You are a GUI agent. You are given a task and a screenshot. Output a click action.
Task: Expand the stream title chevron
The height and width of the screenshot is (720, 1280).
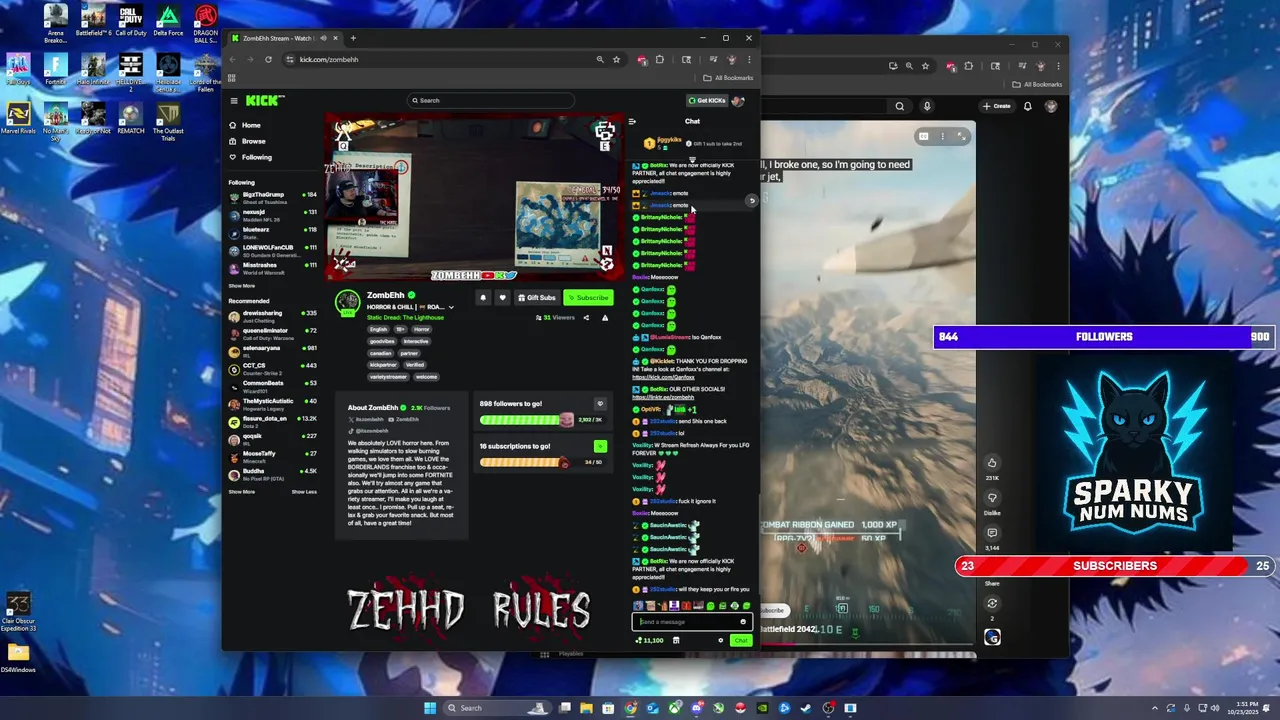(x=451, y=307)
